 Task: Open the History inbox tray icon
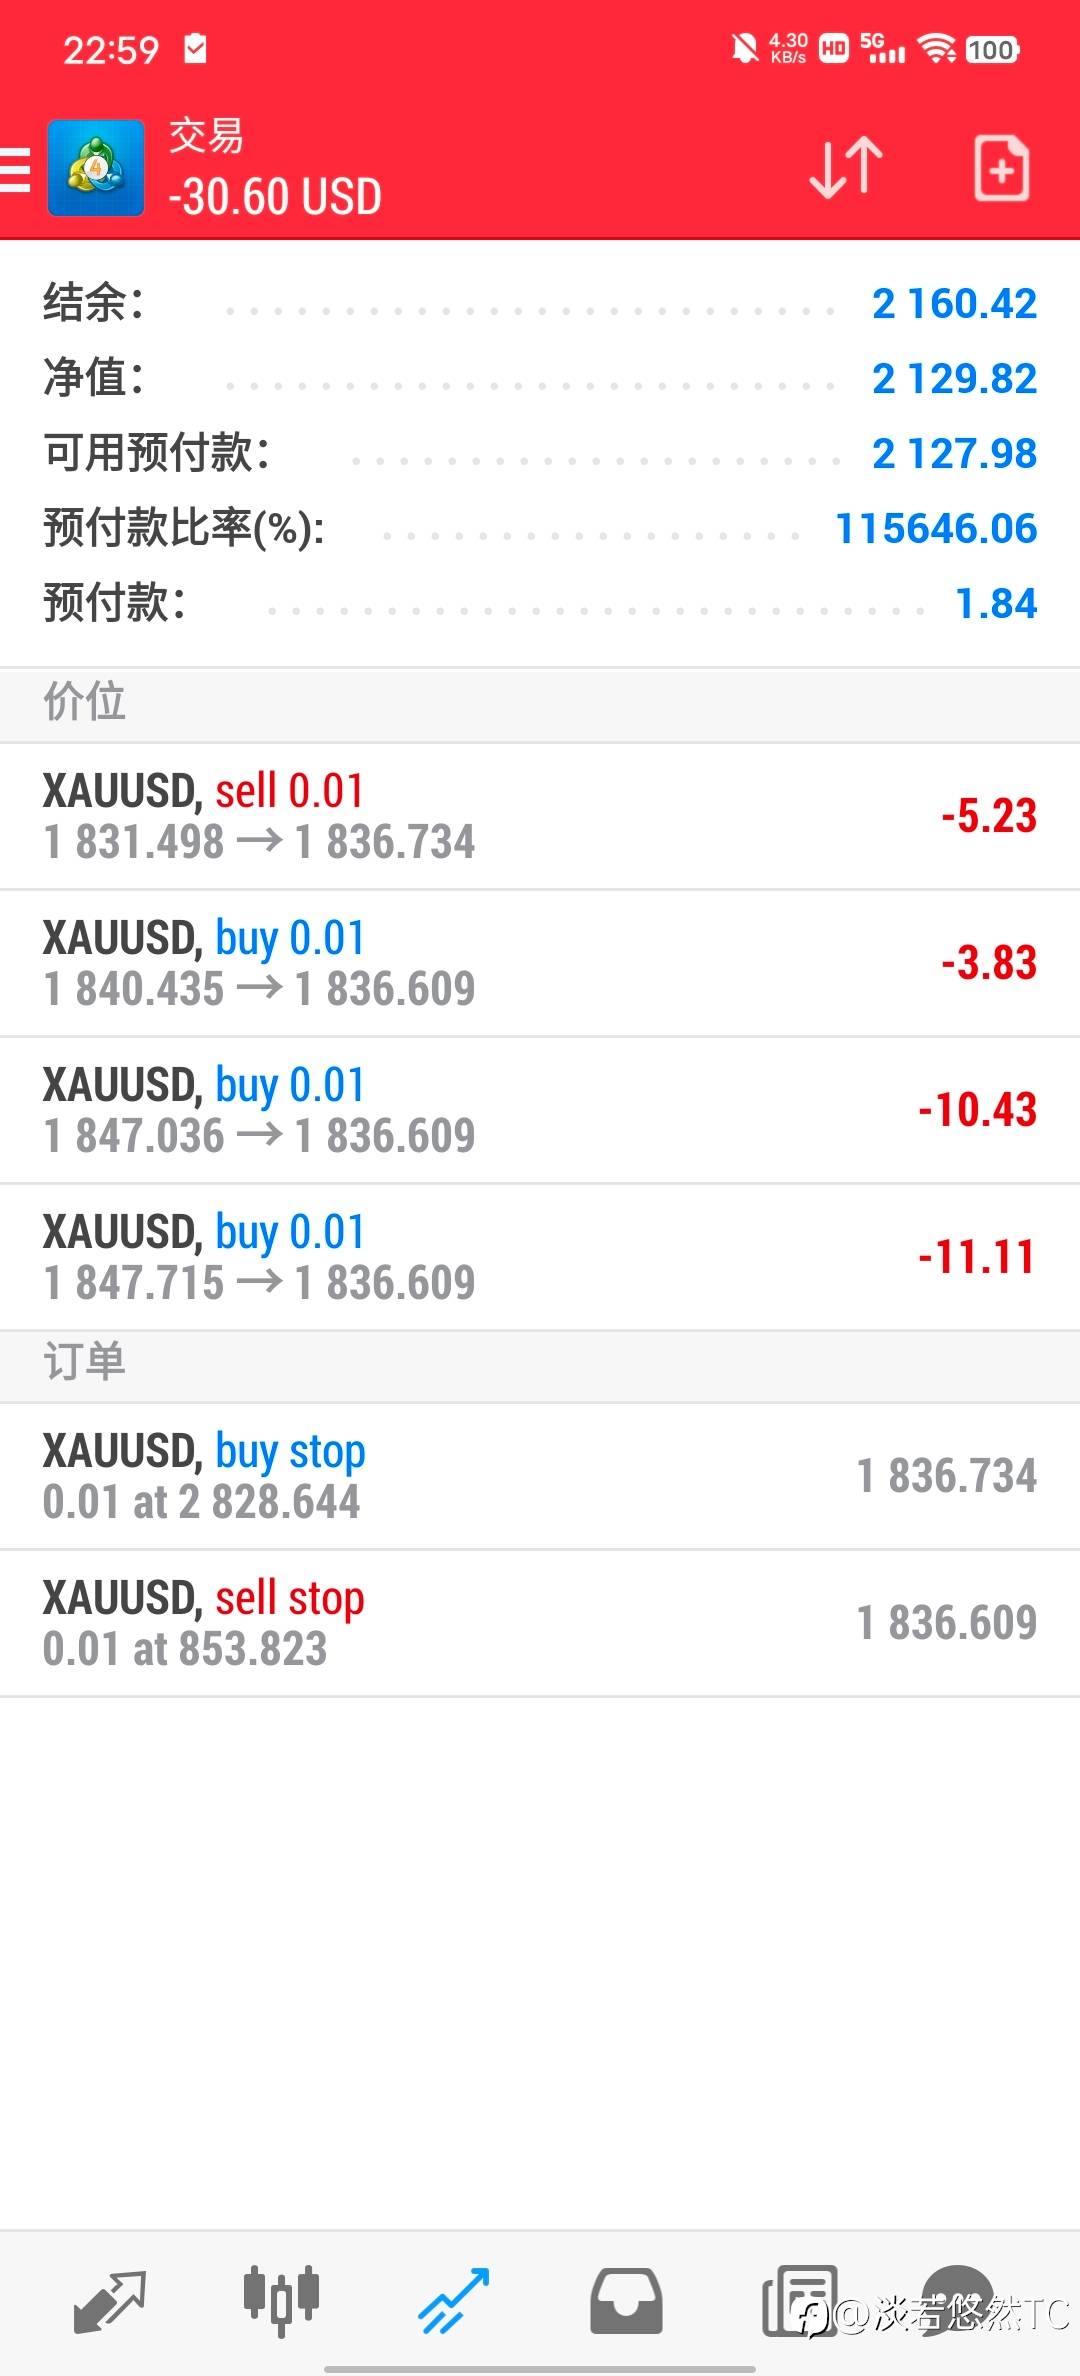[626, 2300]
